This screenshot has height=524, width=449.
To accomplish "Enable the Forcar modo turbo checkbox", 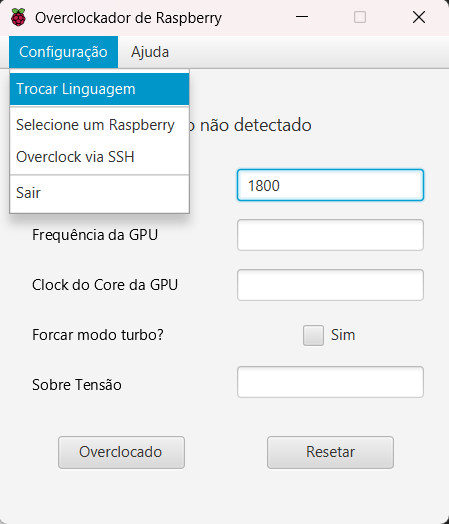I will 313,335.
